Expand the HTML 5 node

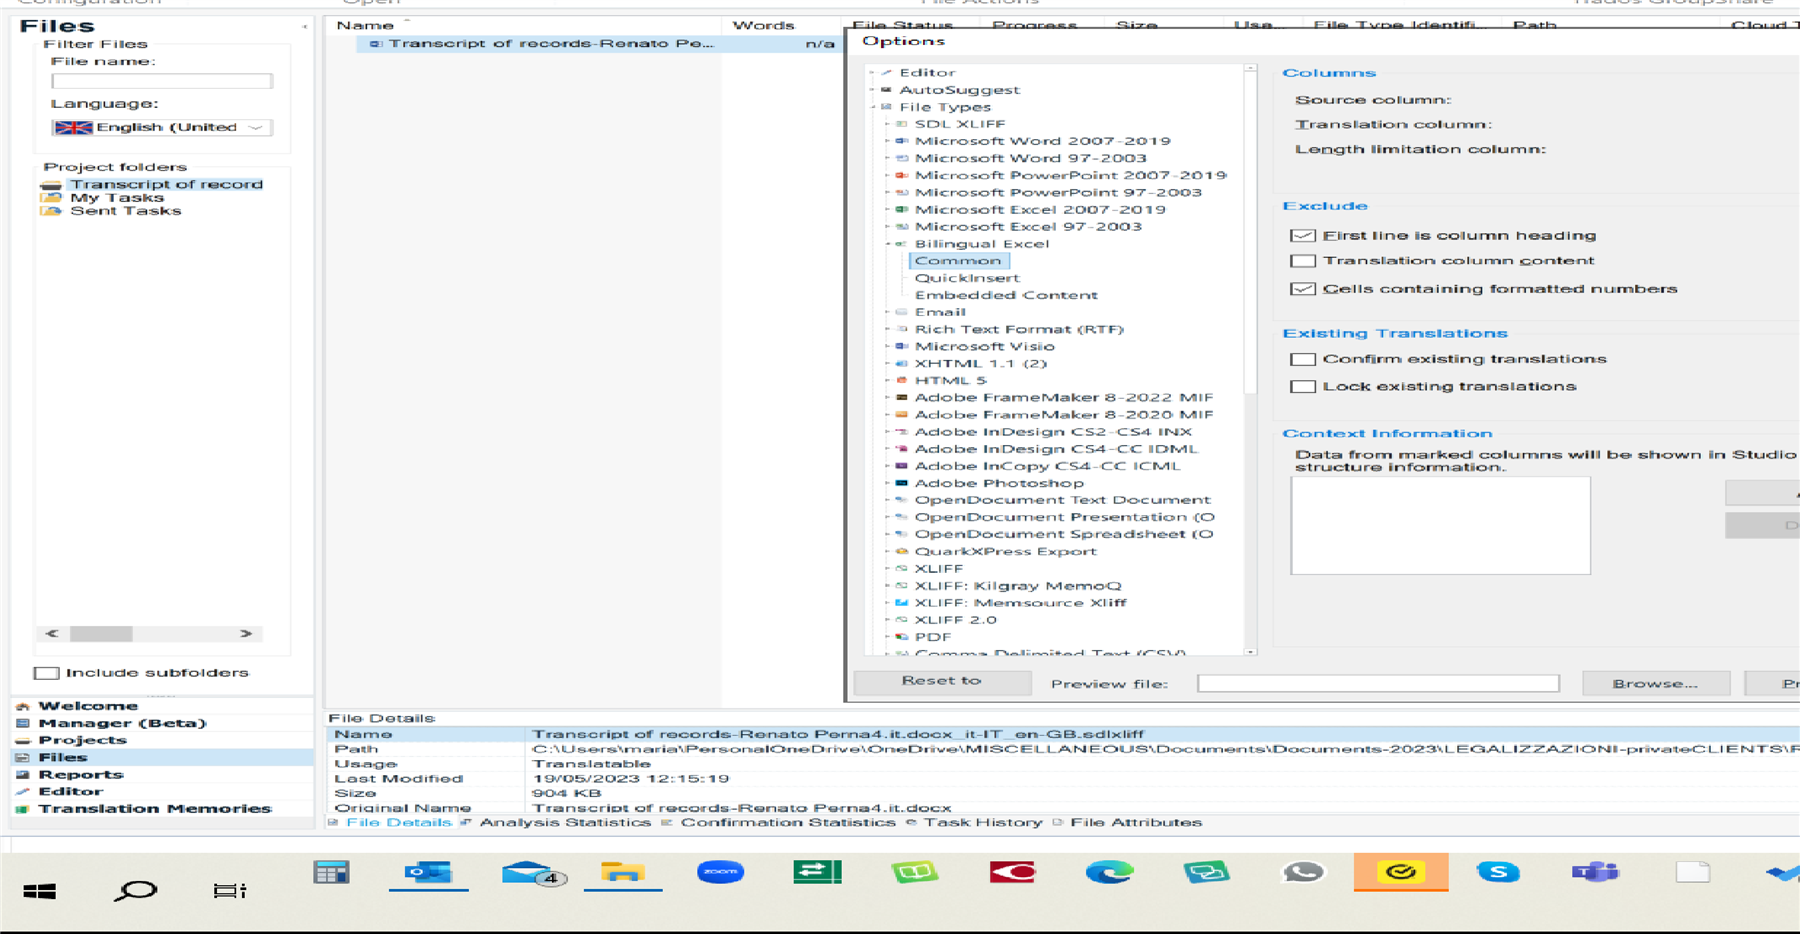pos(887,380)
